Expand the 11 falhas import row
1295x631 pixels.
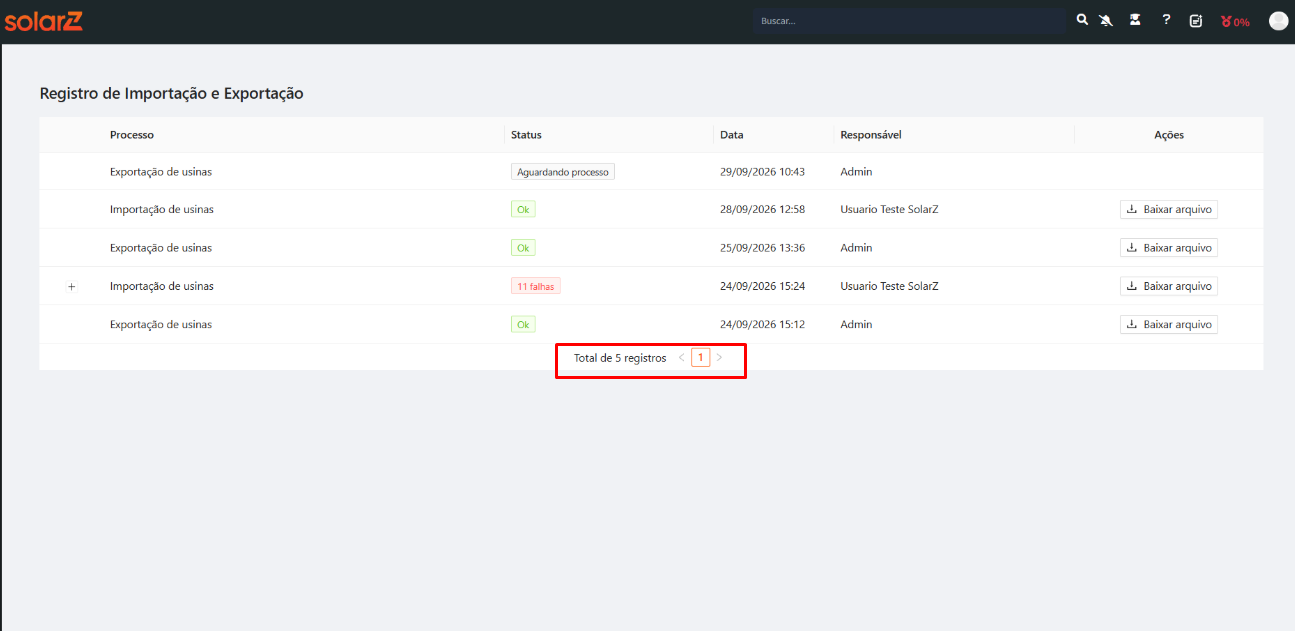click(x=71, y=286)
